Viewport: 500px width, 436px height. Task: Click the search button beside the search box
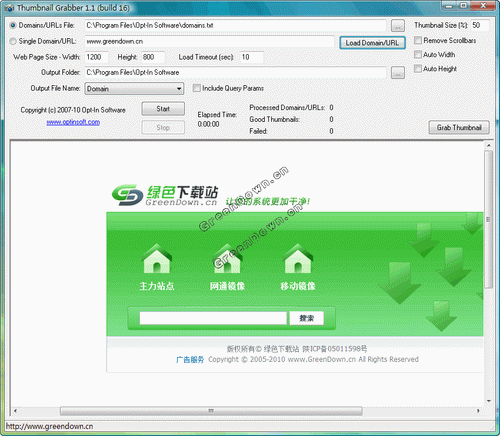click(307, 318)
